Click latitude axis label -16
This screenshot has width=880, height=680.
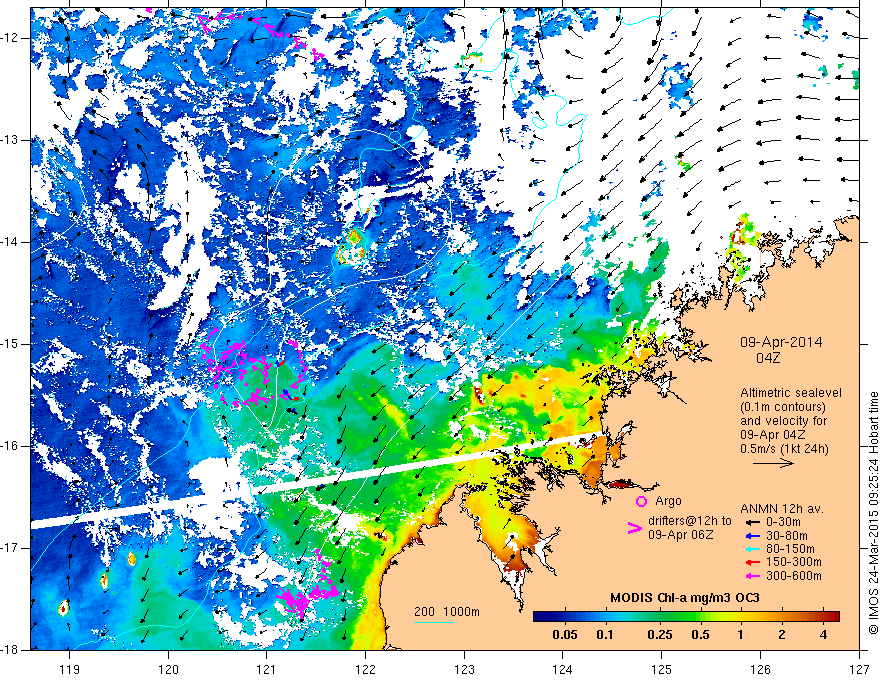coord(9,446)
